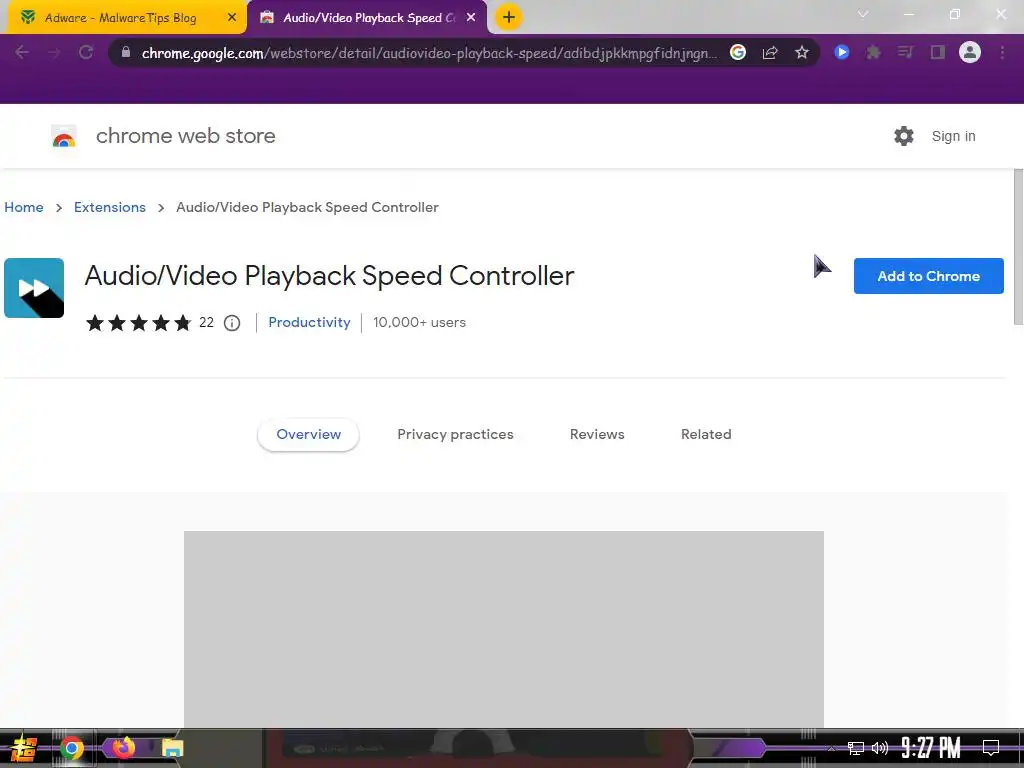1024x768 pixels.
Task: Click the '10,000+ users' text
Action: tap(419, 322)
